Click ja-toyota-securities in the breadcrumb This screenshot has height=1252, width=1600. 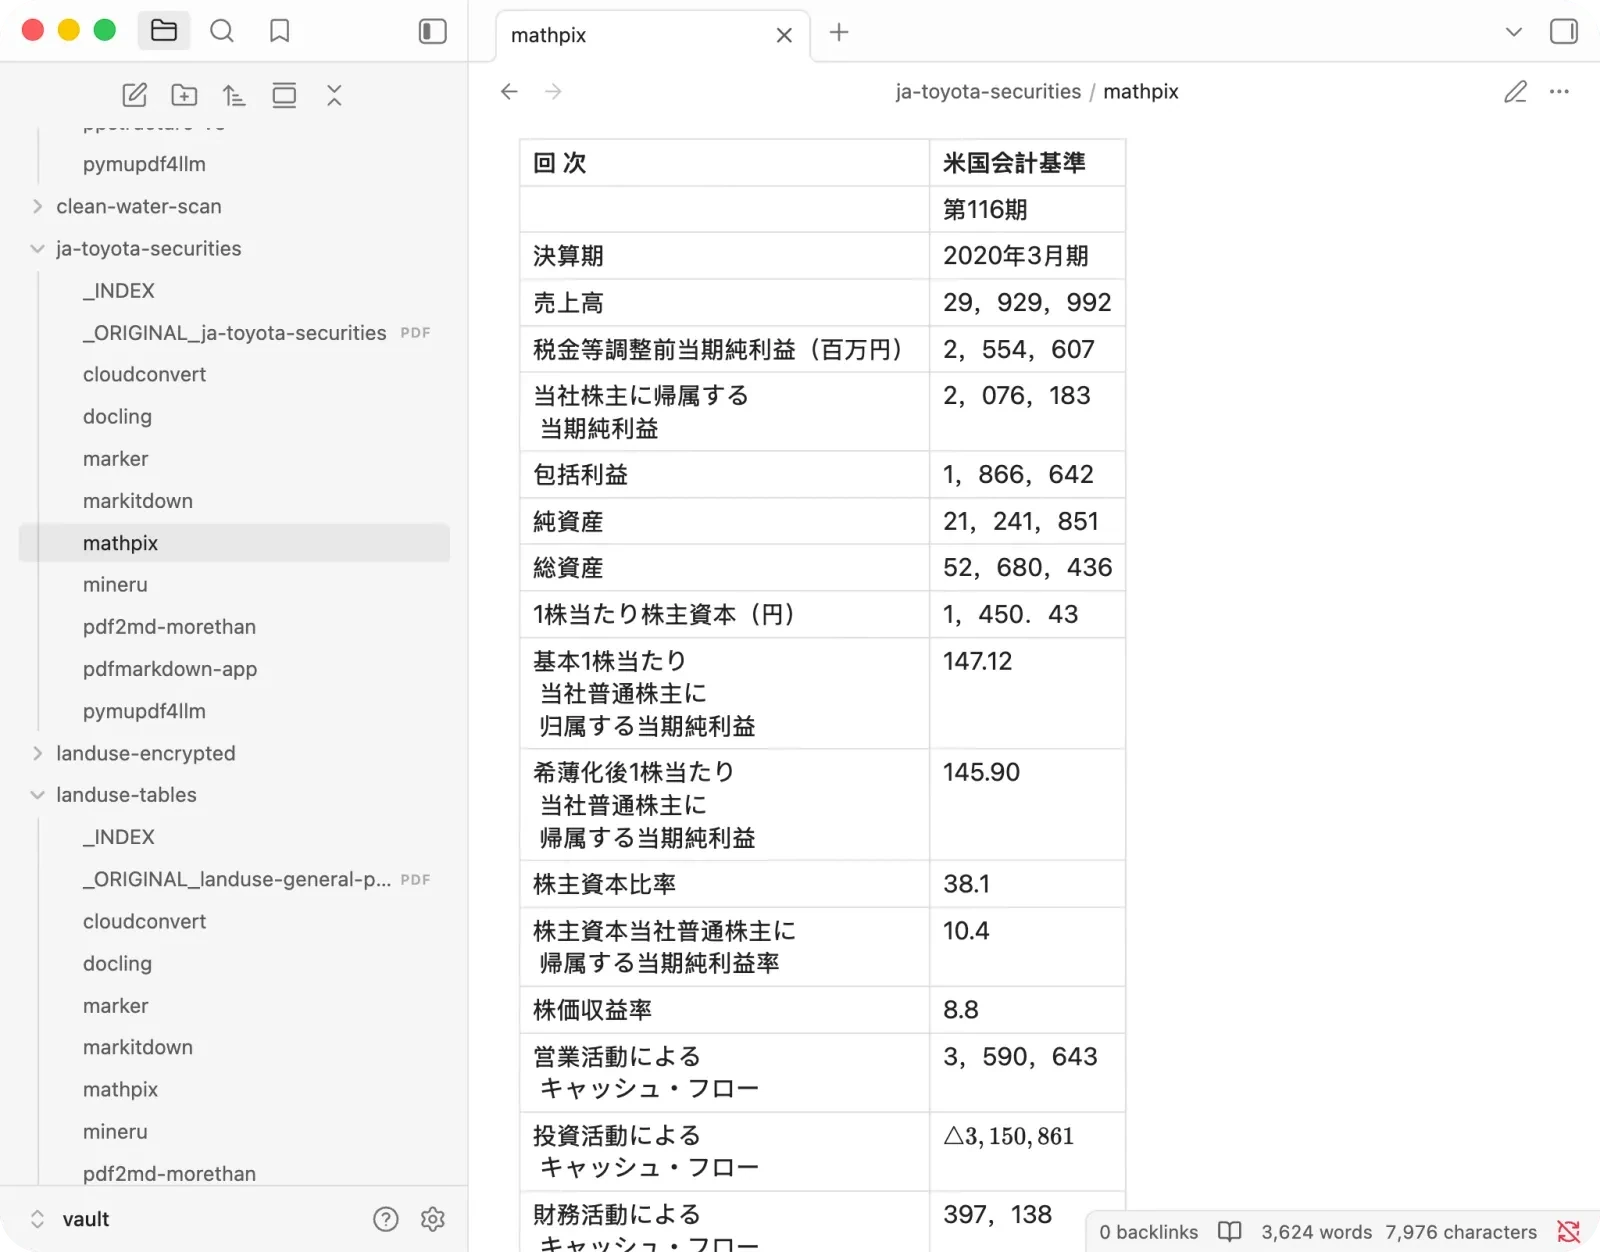coord(988,91)
